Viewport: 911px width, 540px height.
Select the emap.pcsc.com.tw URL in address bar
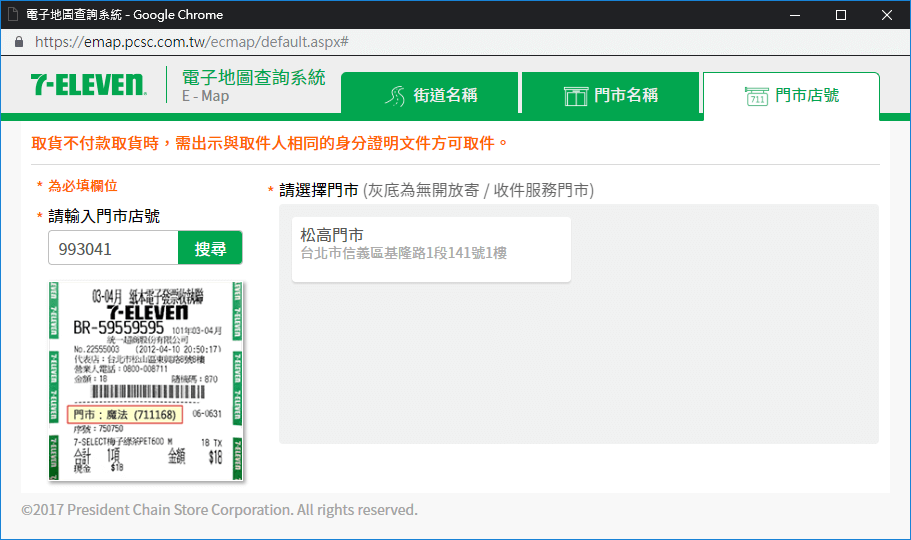click(190, 43)
